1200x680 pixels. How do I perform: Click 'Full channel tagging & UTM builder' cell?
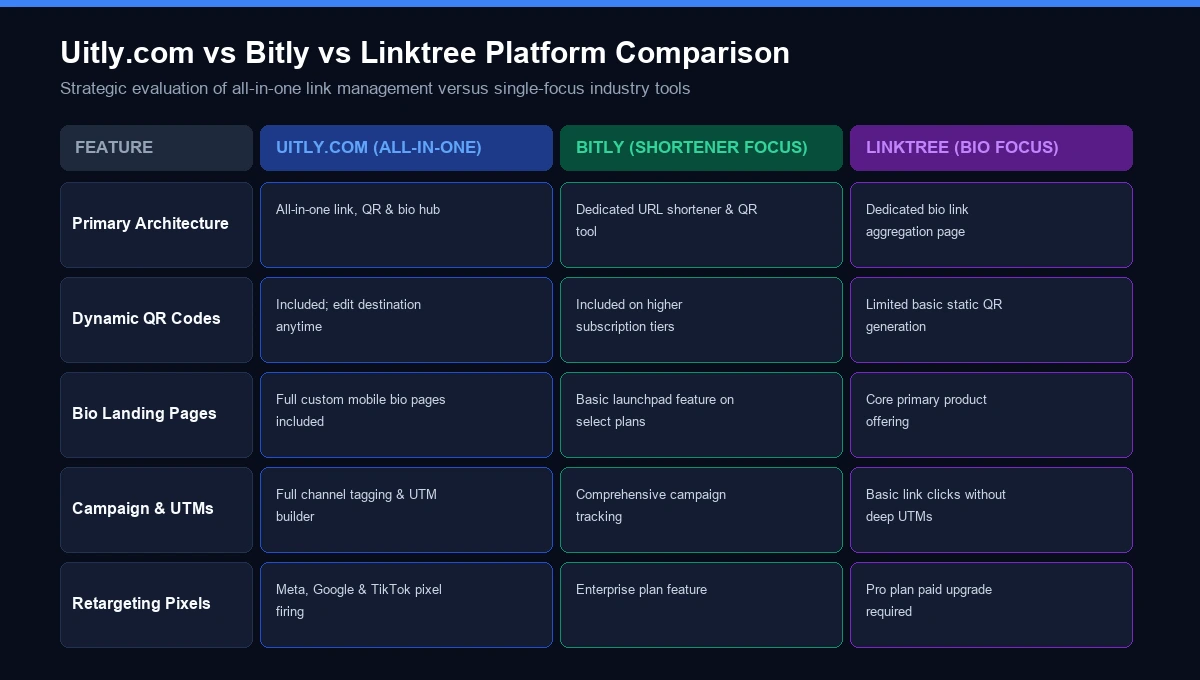coord(406,510)
